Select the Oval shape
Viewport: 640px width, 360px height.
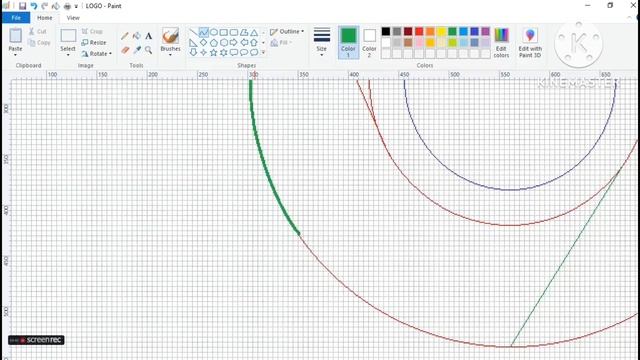[x=213, y=32]
